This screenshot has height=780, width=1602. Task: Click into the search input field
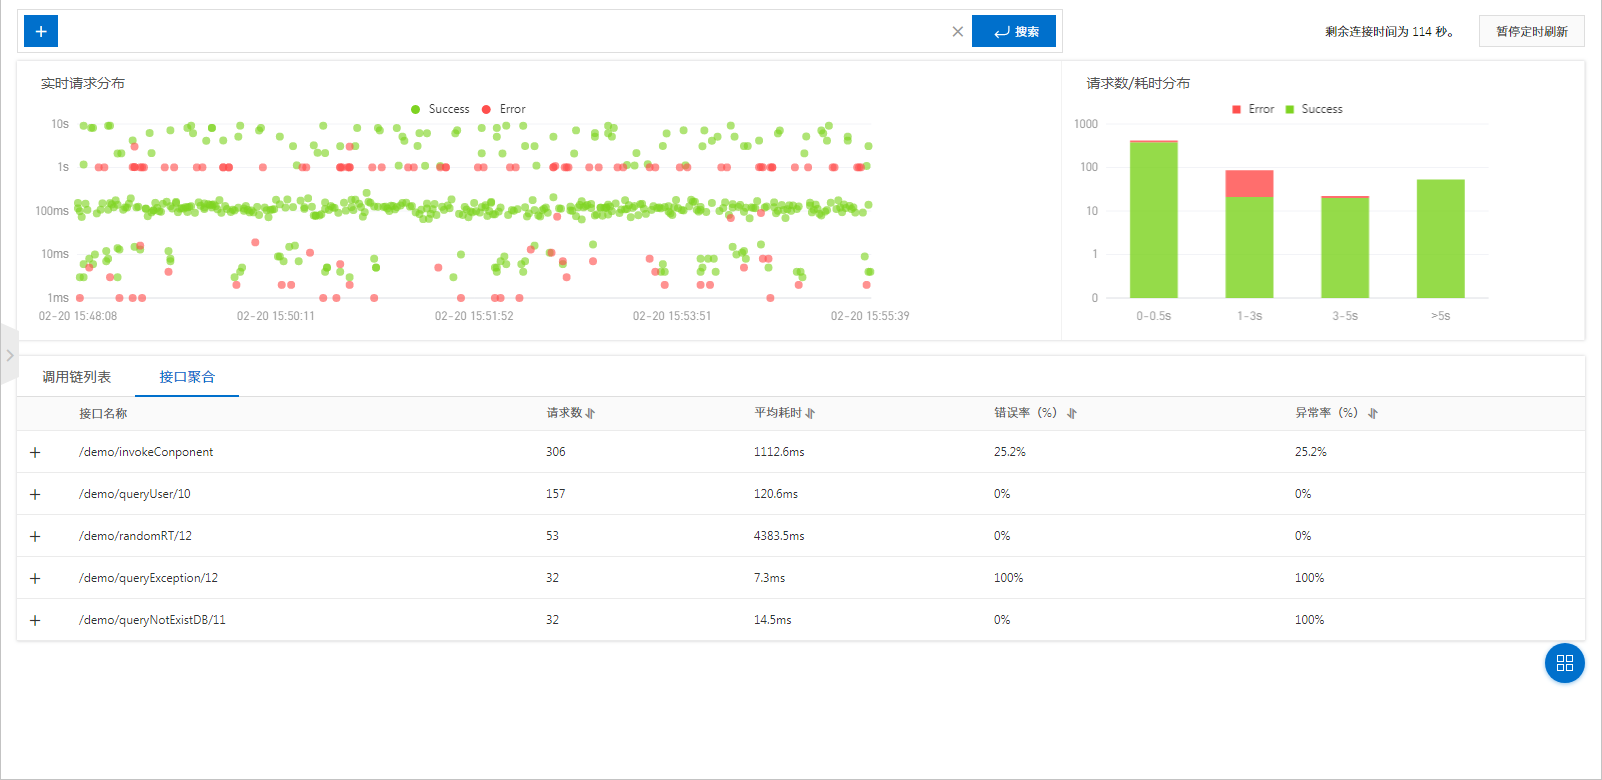[x=503, y=31]
